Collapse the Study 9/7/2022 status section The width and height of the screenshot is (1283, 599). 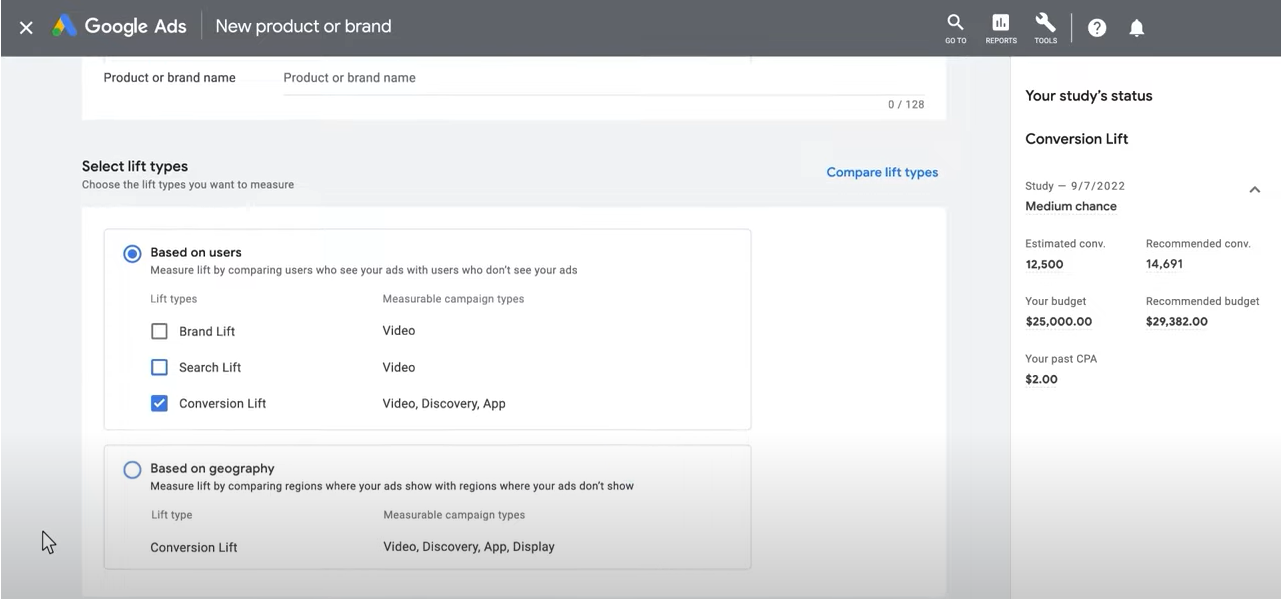pyautogui.click(x=1254, y=190)
